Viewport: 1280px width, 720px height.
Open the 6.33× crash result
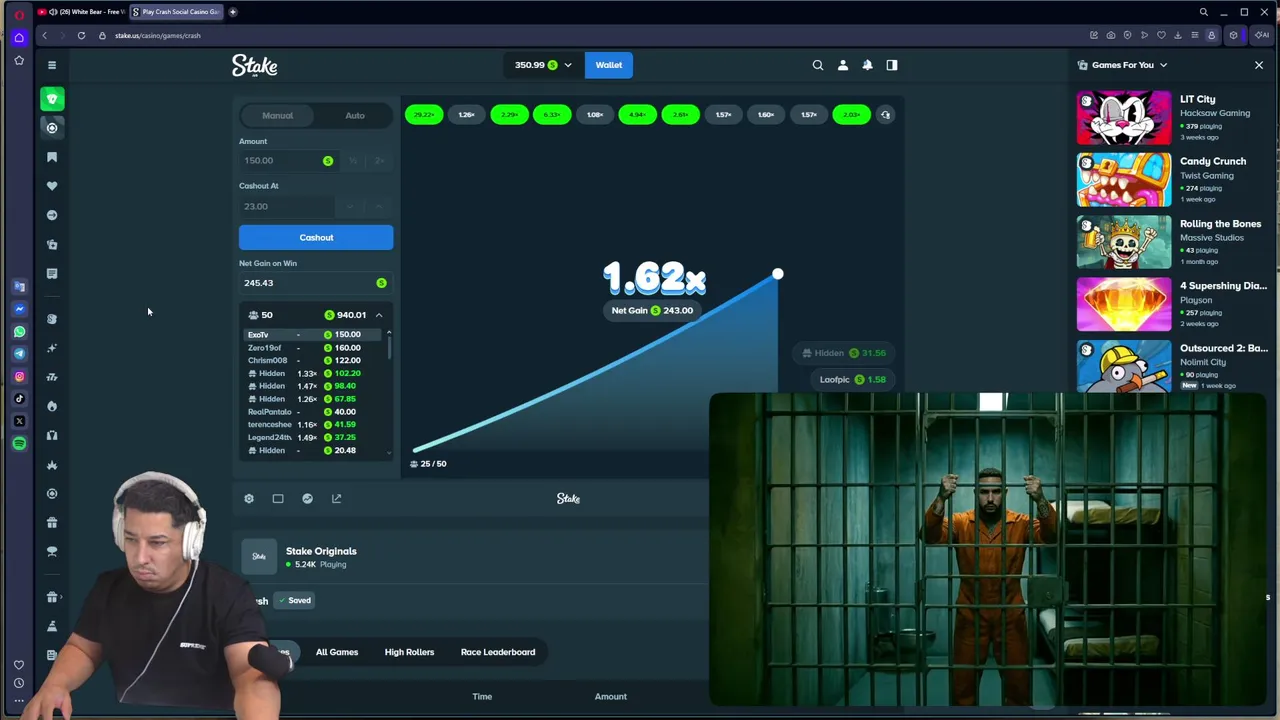pos(552,115)
